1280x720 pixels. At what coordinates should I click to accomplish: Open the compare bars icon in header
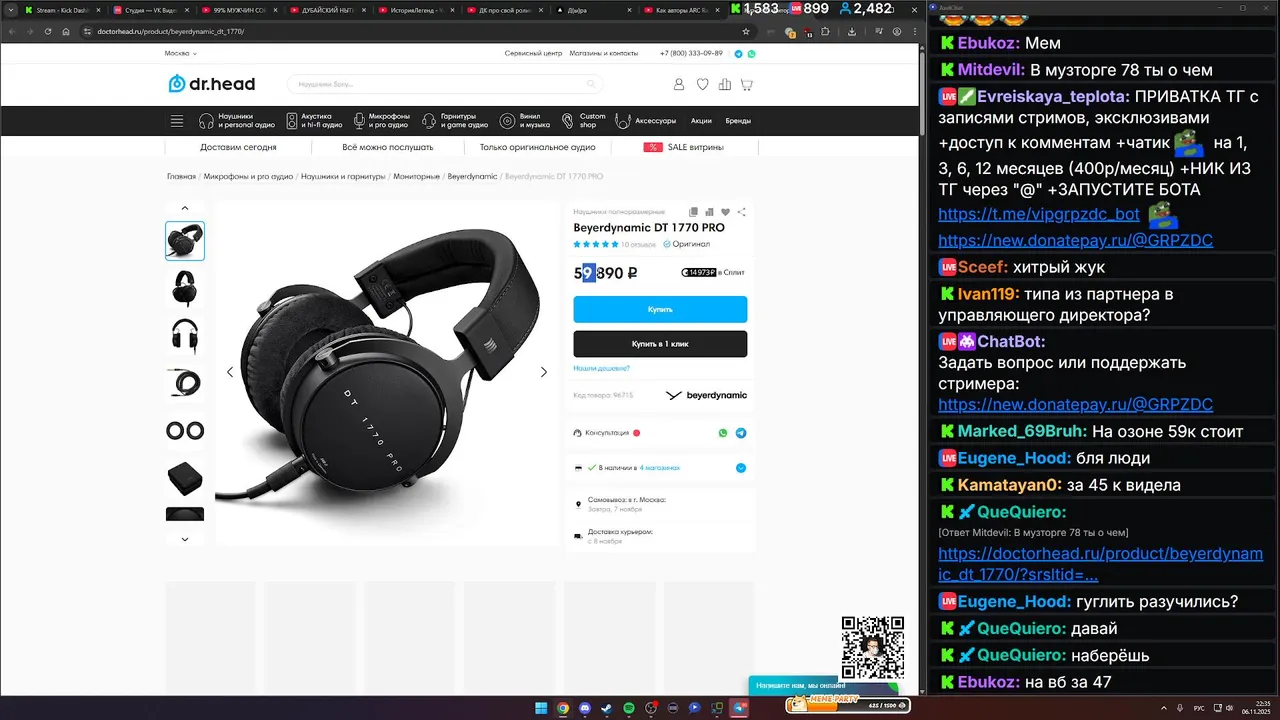pos(724,85)
